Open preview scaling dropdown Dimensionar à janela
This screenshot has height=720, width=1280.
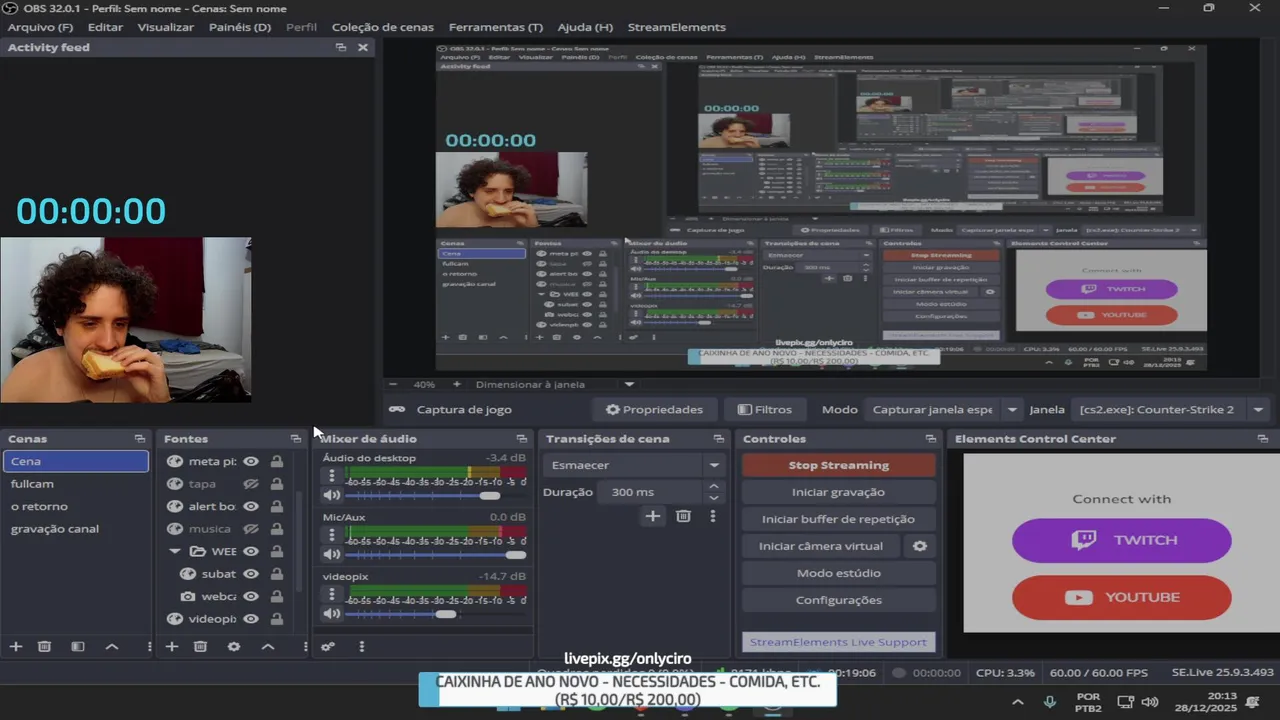pos(555,384)
